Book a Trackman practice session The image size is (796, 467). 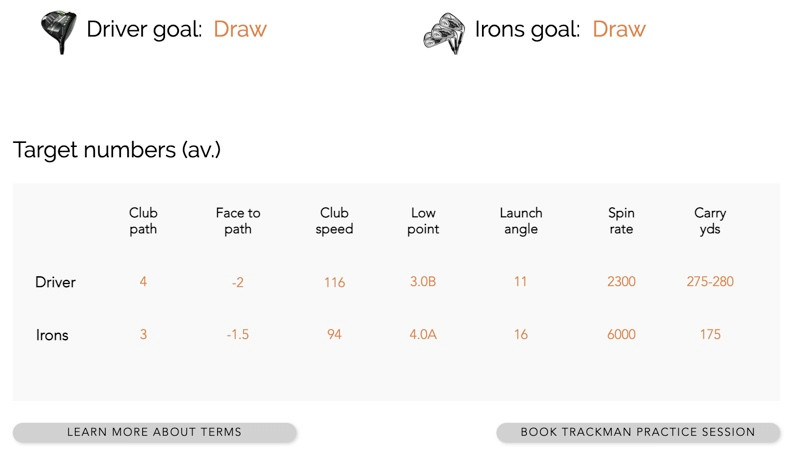pos(638,432)
